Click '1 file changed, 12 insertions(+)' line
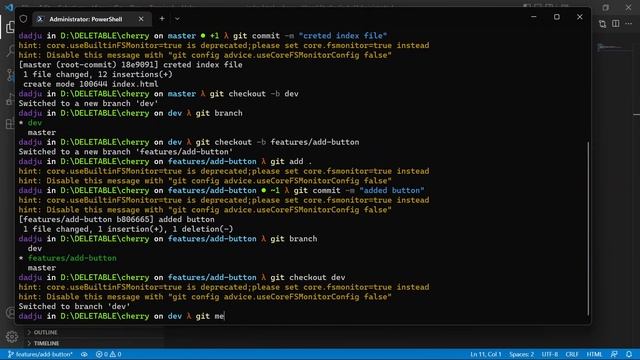Viewport: 640px width, 360px height. tap(98, 74)
